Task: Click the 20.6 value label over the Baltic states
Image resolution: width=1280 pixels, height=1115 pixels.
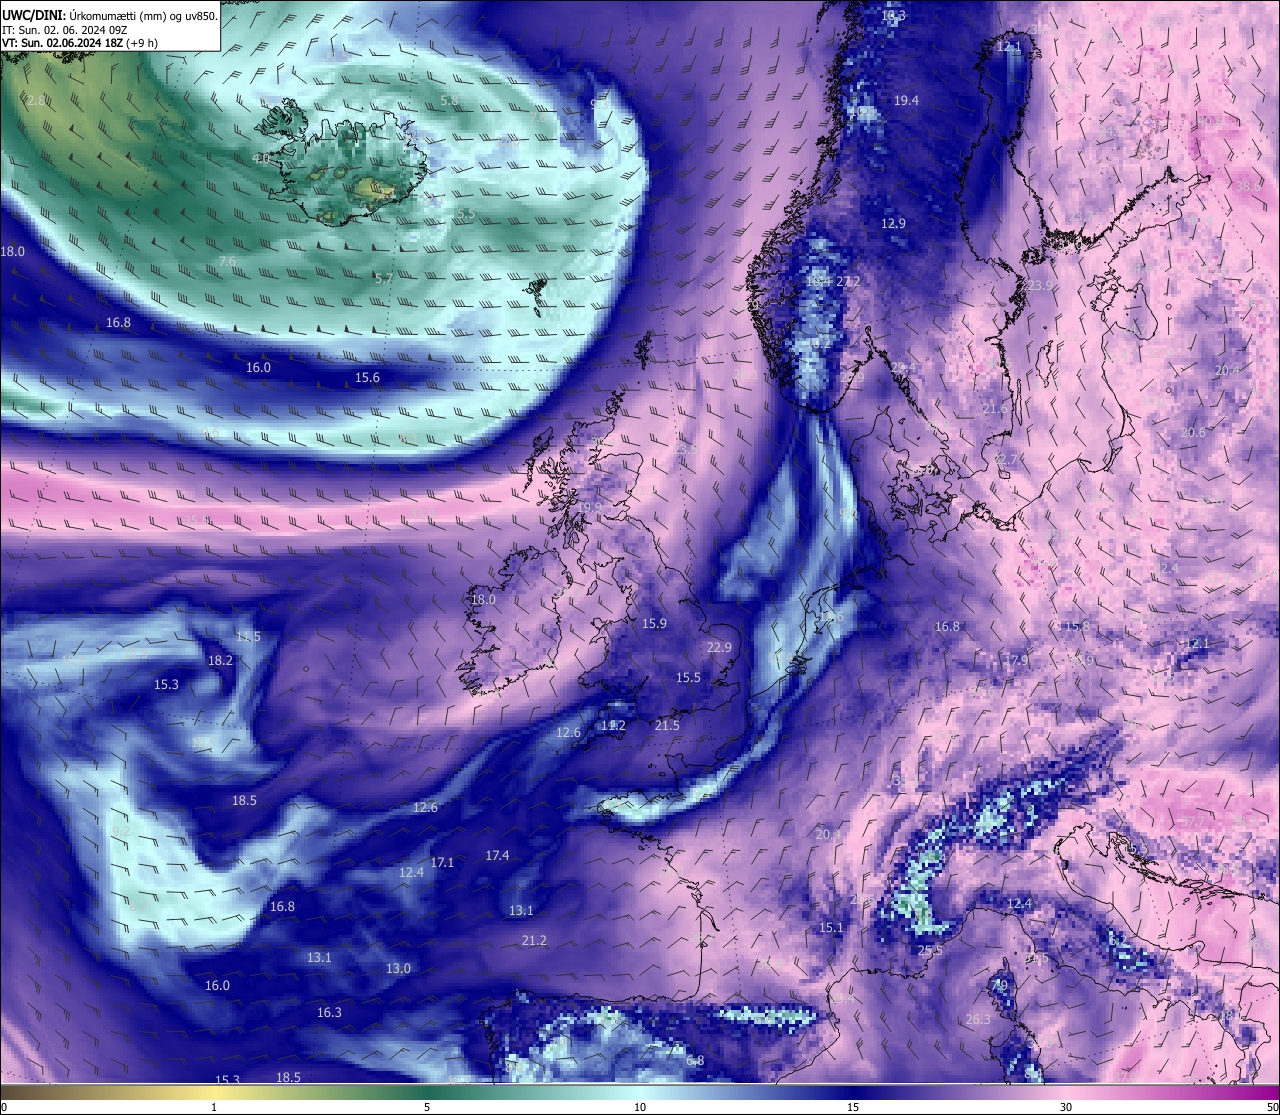Action: (x=1193, y=432)
